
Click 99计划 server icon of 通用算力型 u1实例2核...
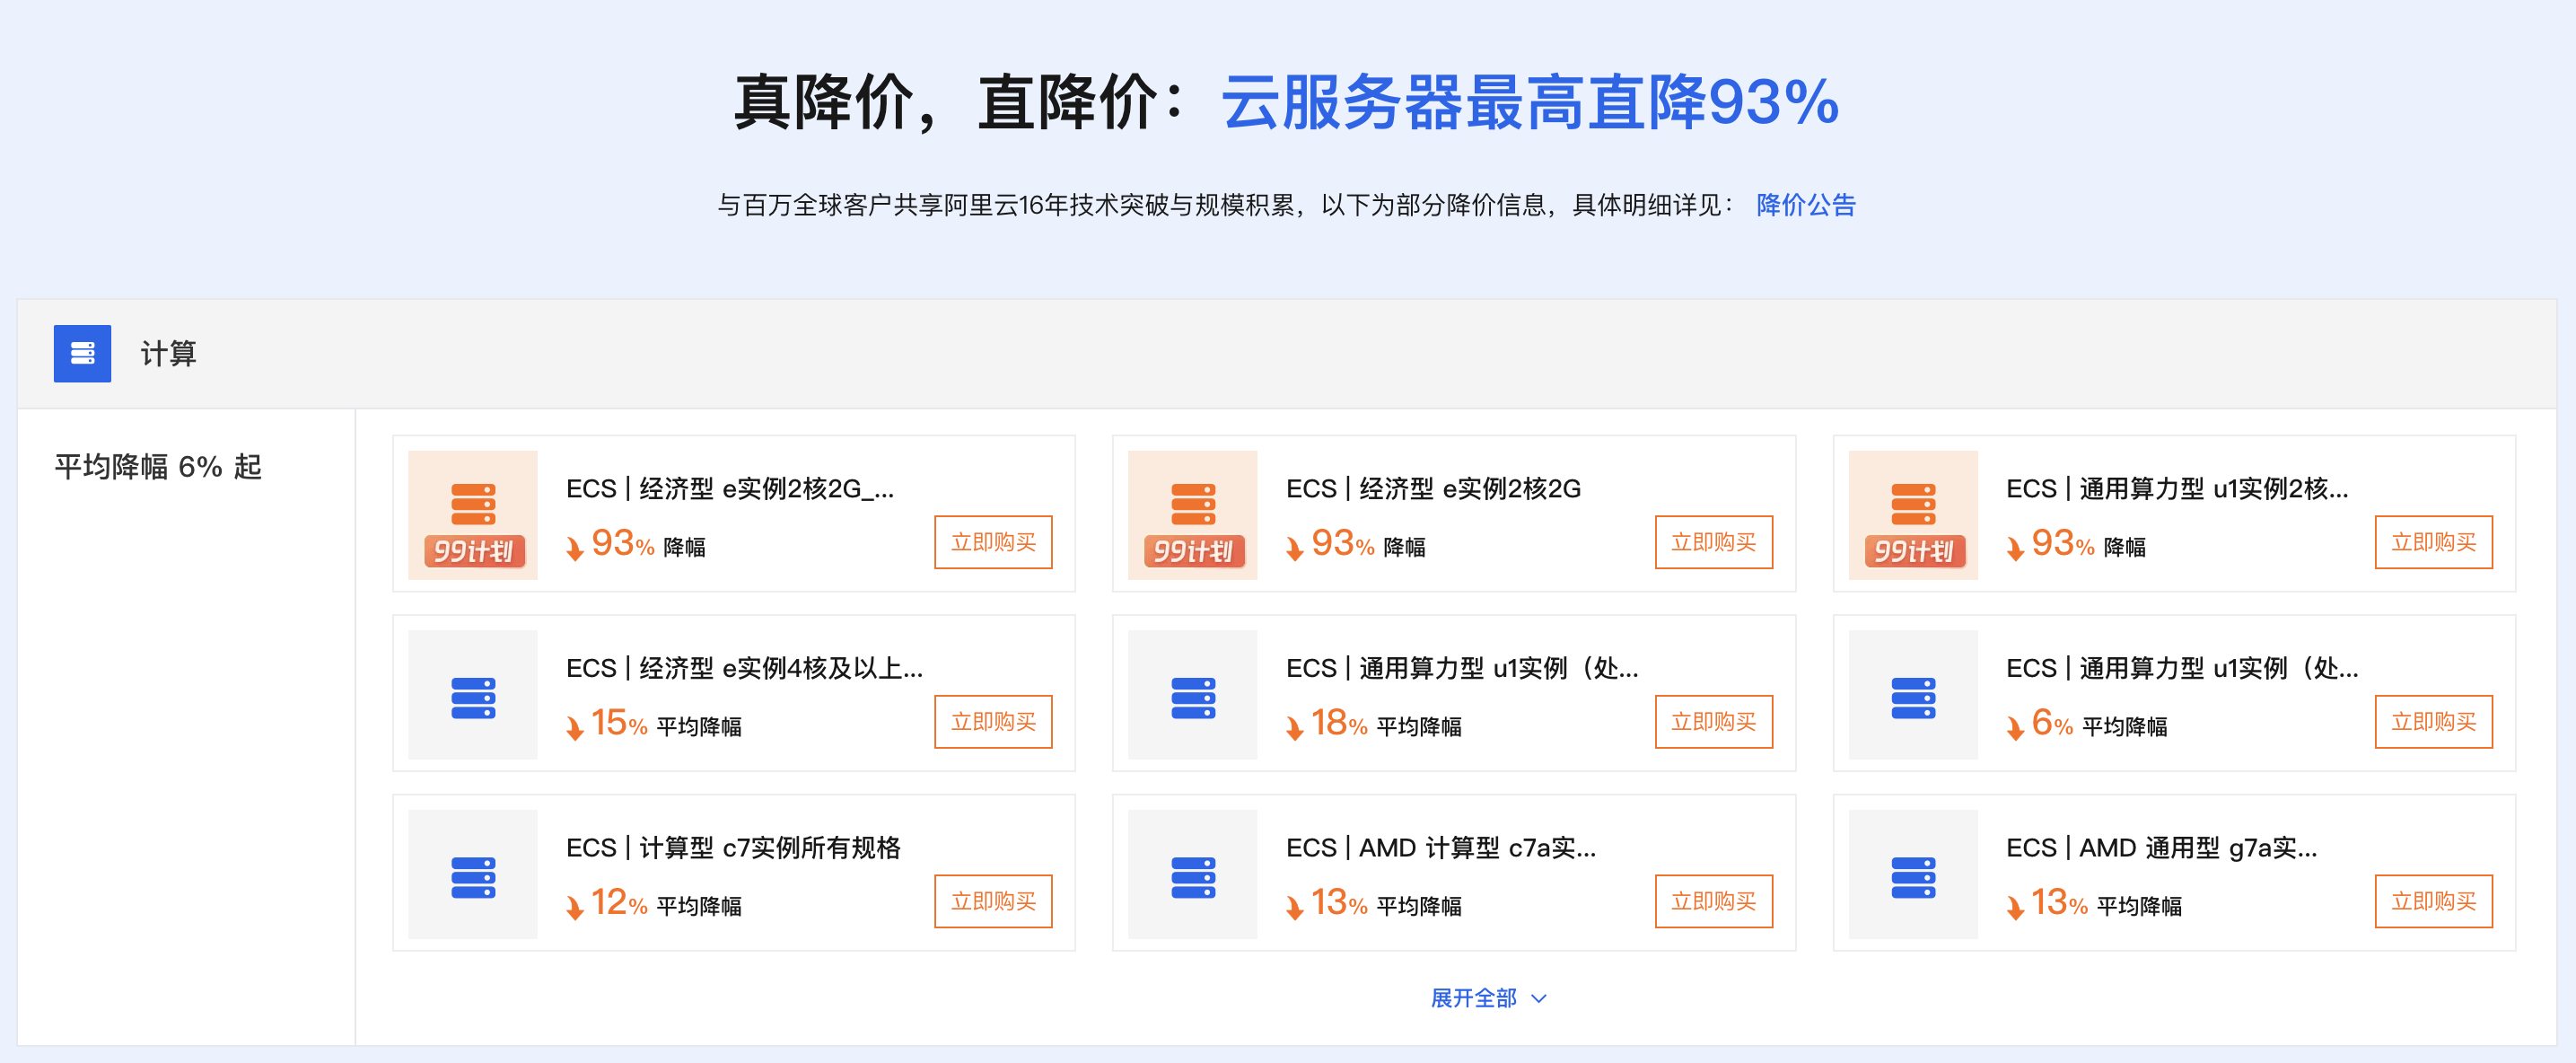tap(1913, 515)
